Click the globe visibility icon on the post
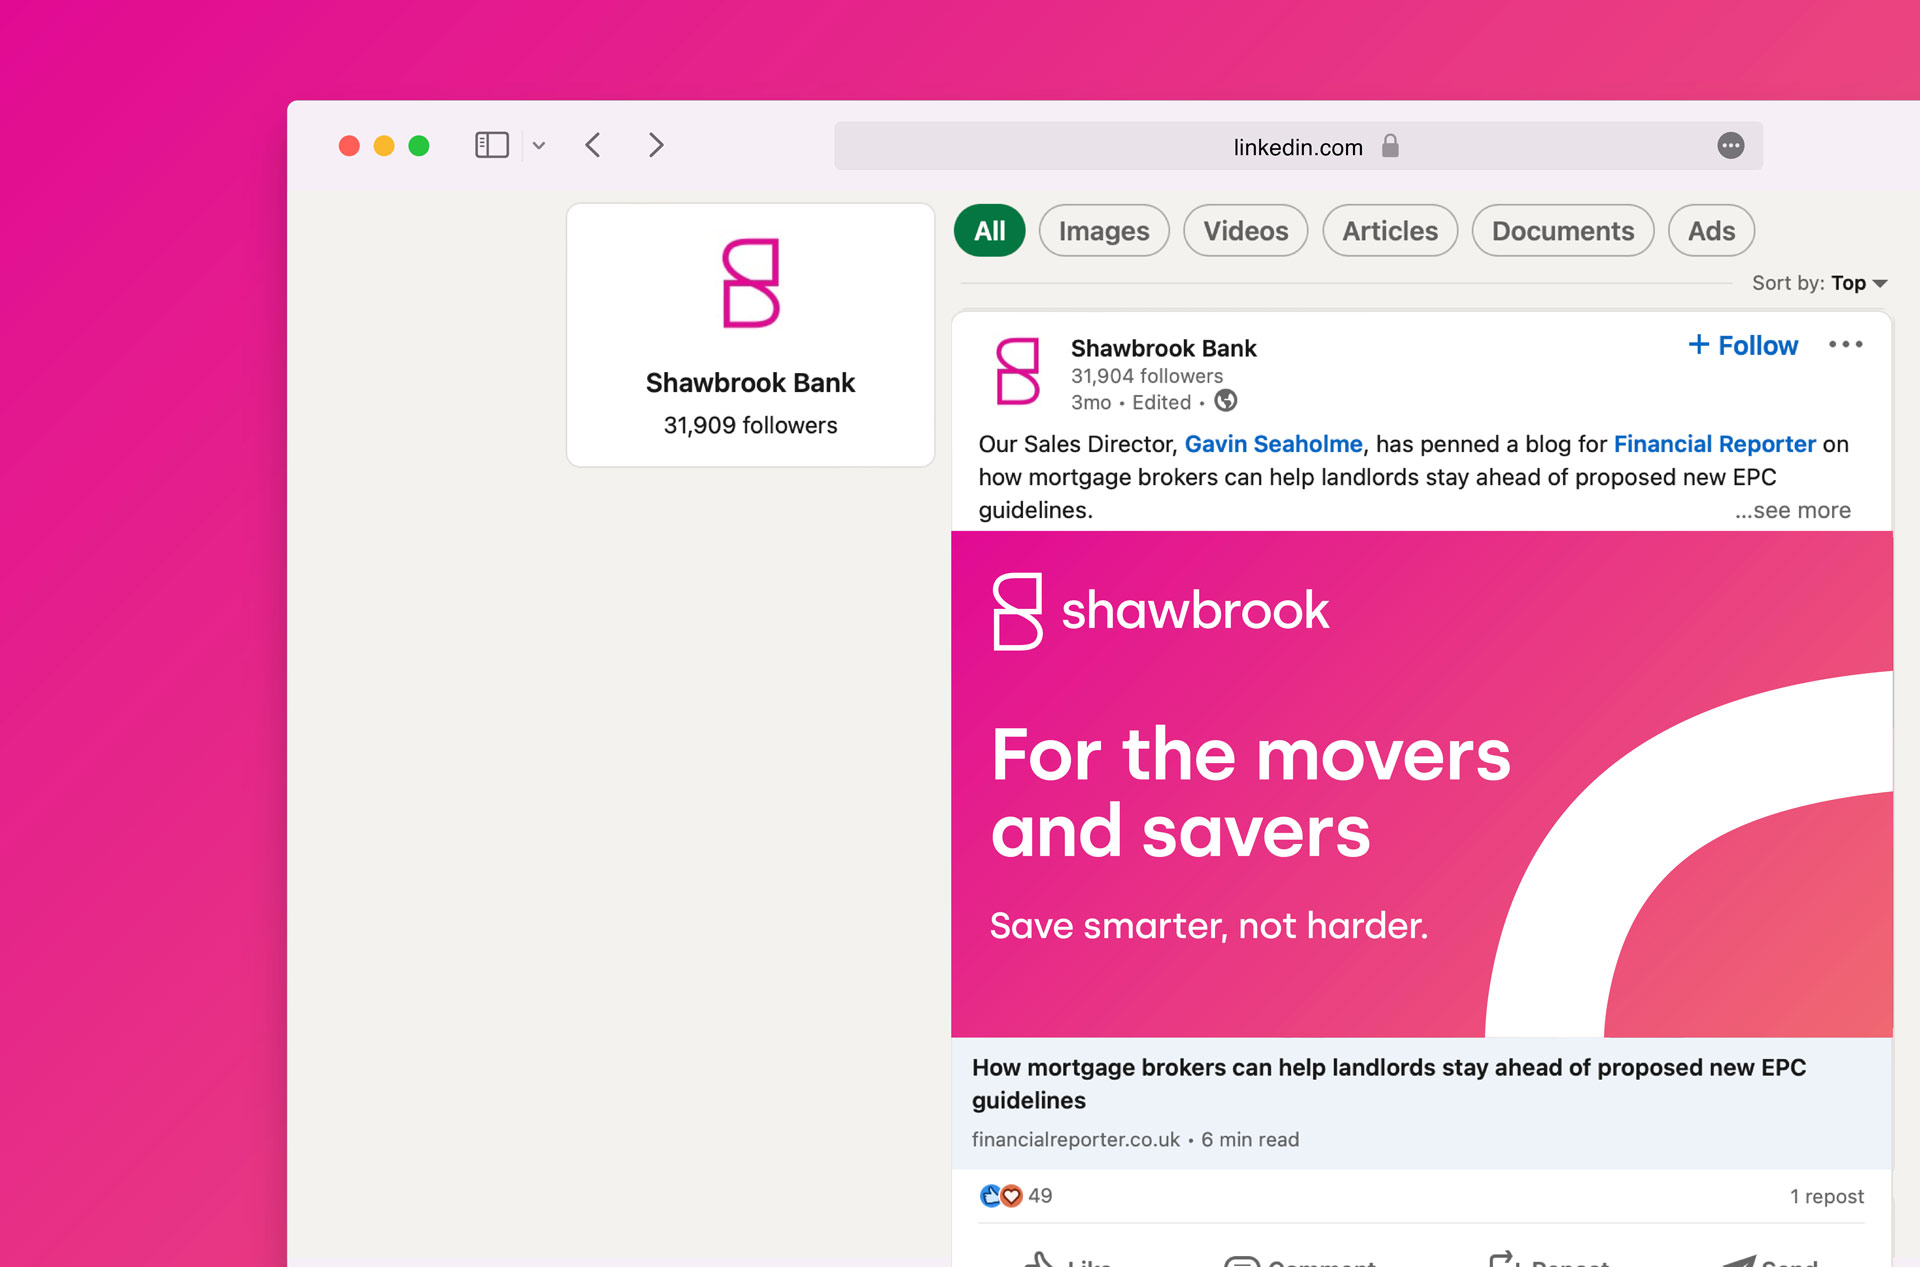1920x1267 pixels. (x=1225, y=401)
